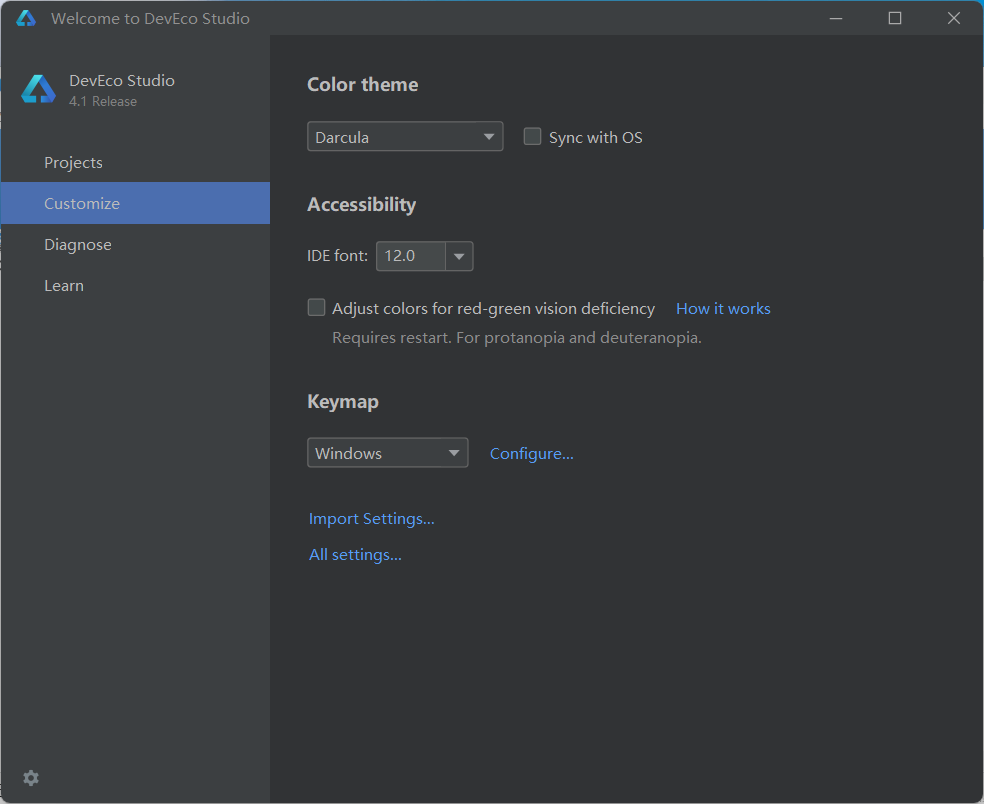Expand the IDE font size dropdown

[459, 256]
